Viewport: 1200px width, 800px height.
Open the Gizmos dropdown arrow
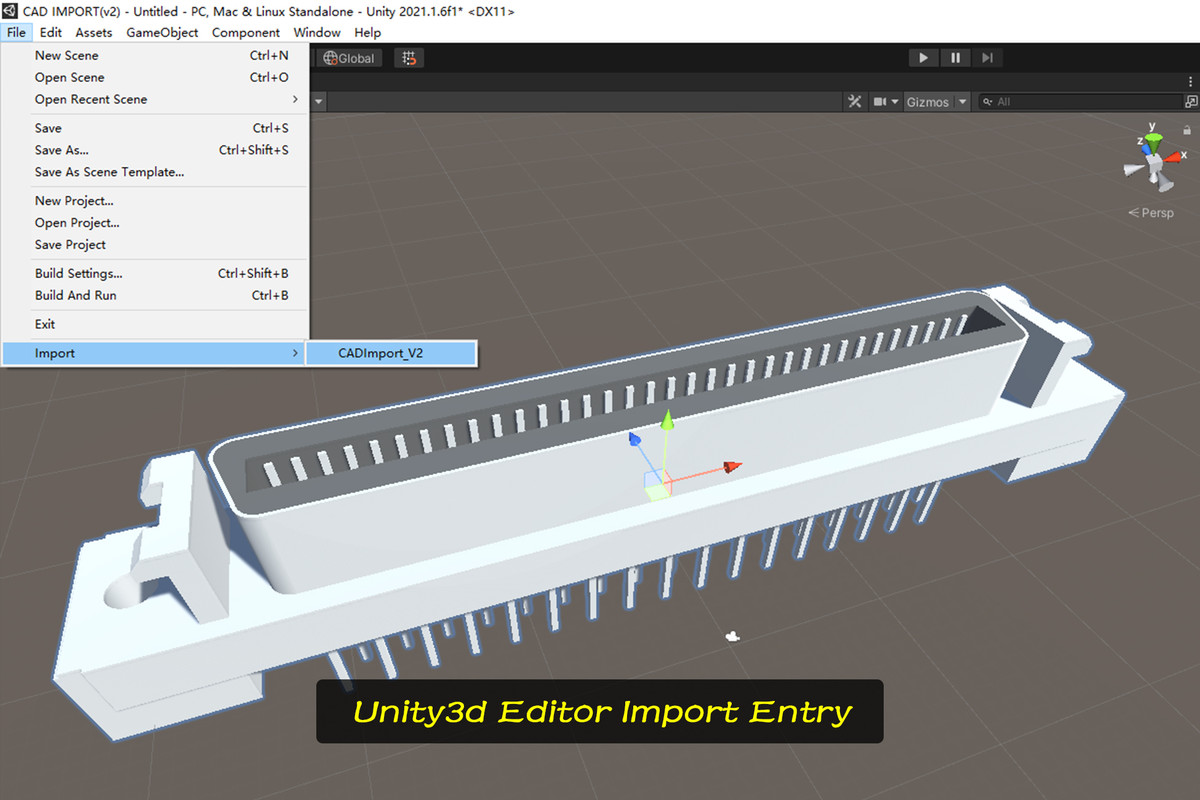pos(963,102)
